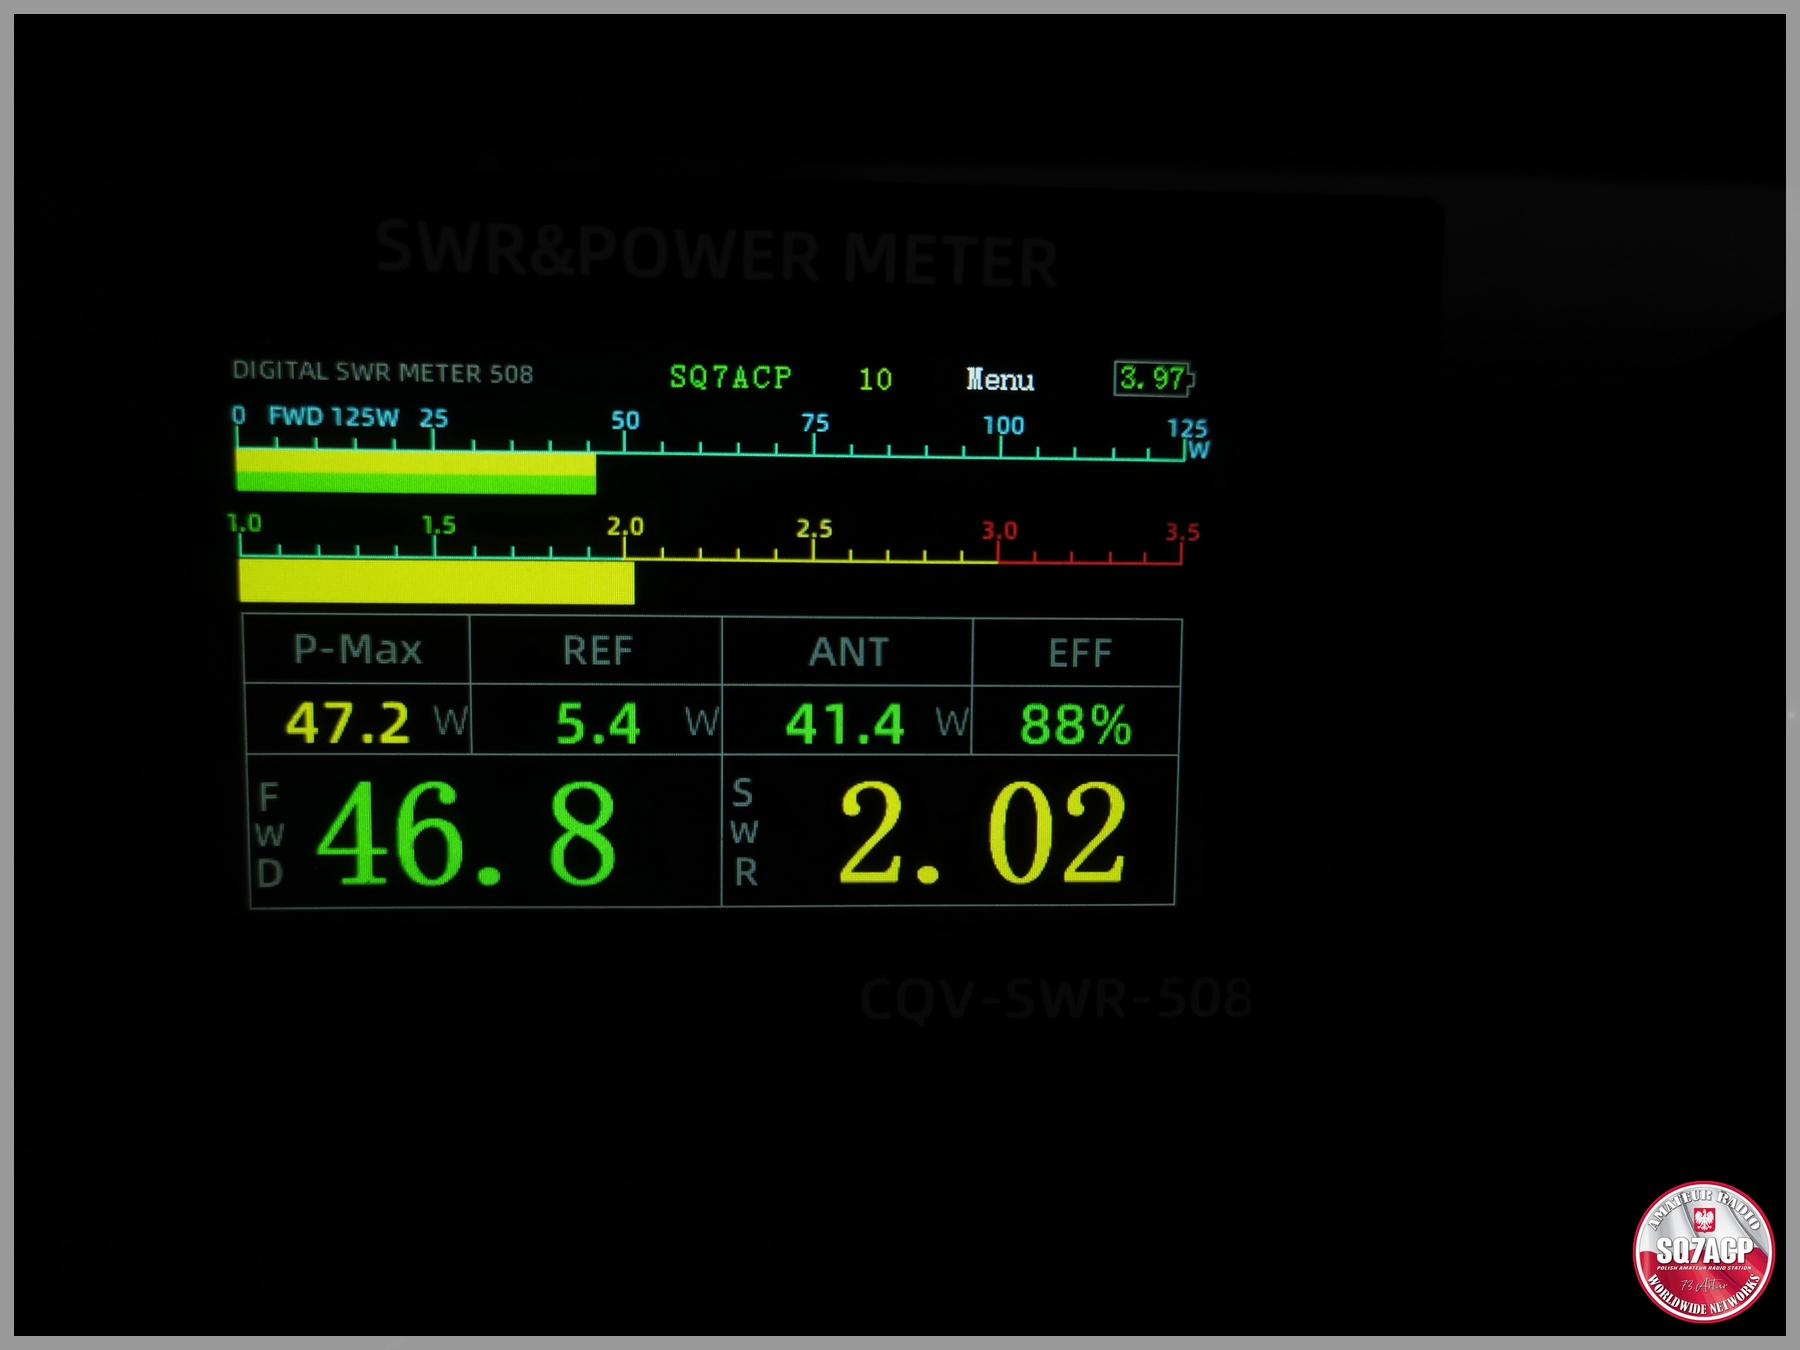Tap the FWD 125W scale label

pyautogui.click(x=333, y=417)
